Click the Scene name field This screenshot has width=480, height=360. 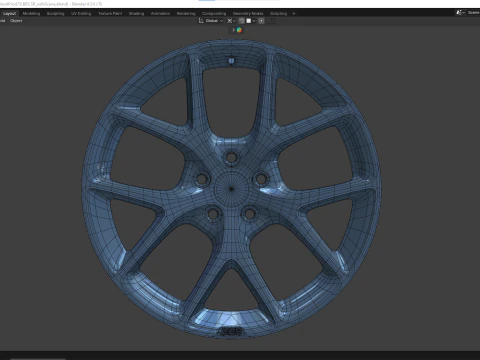473,12
